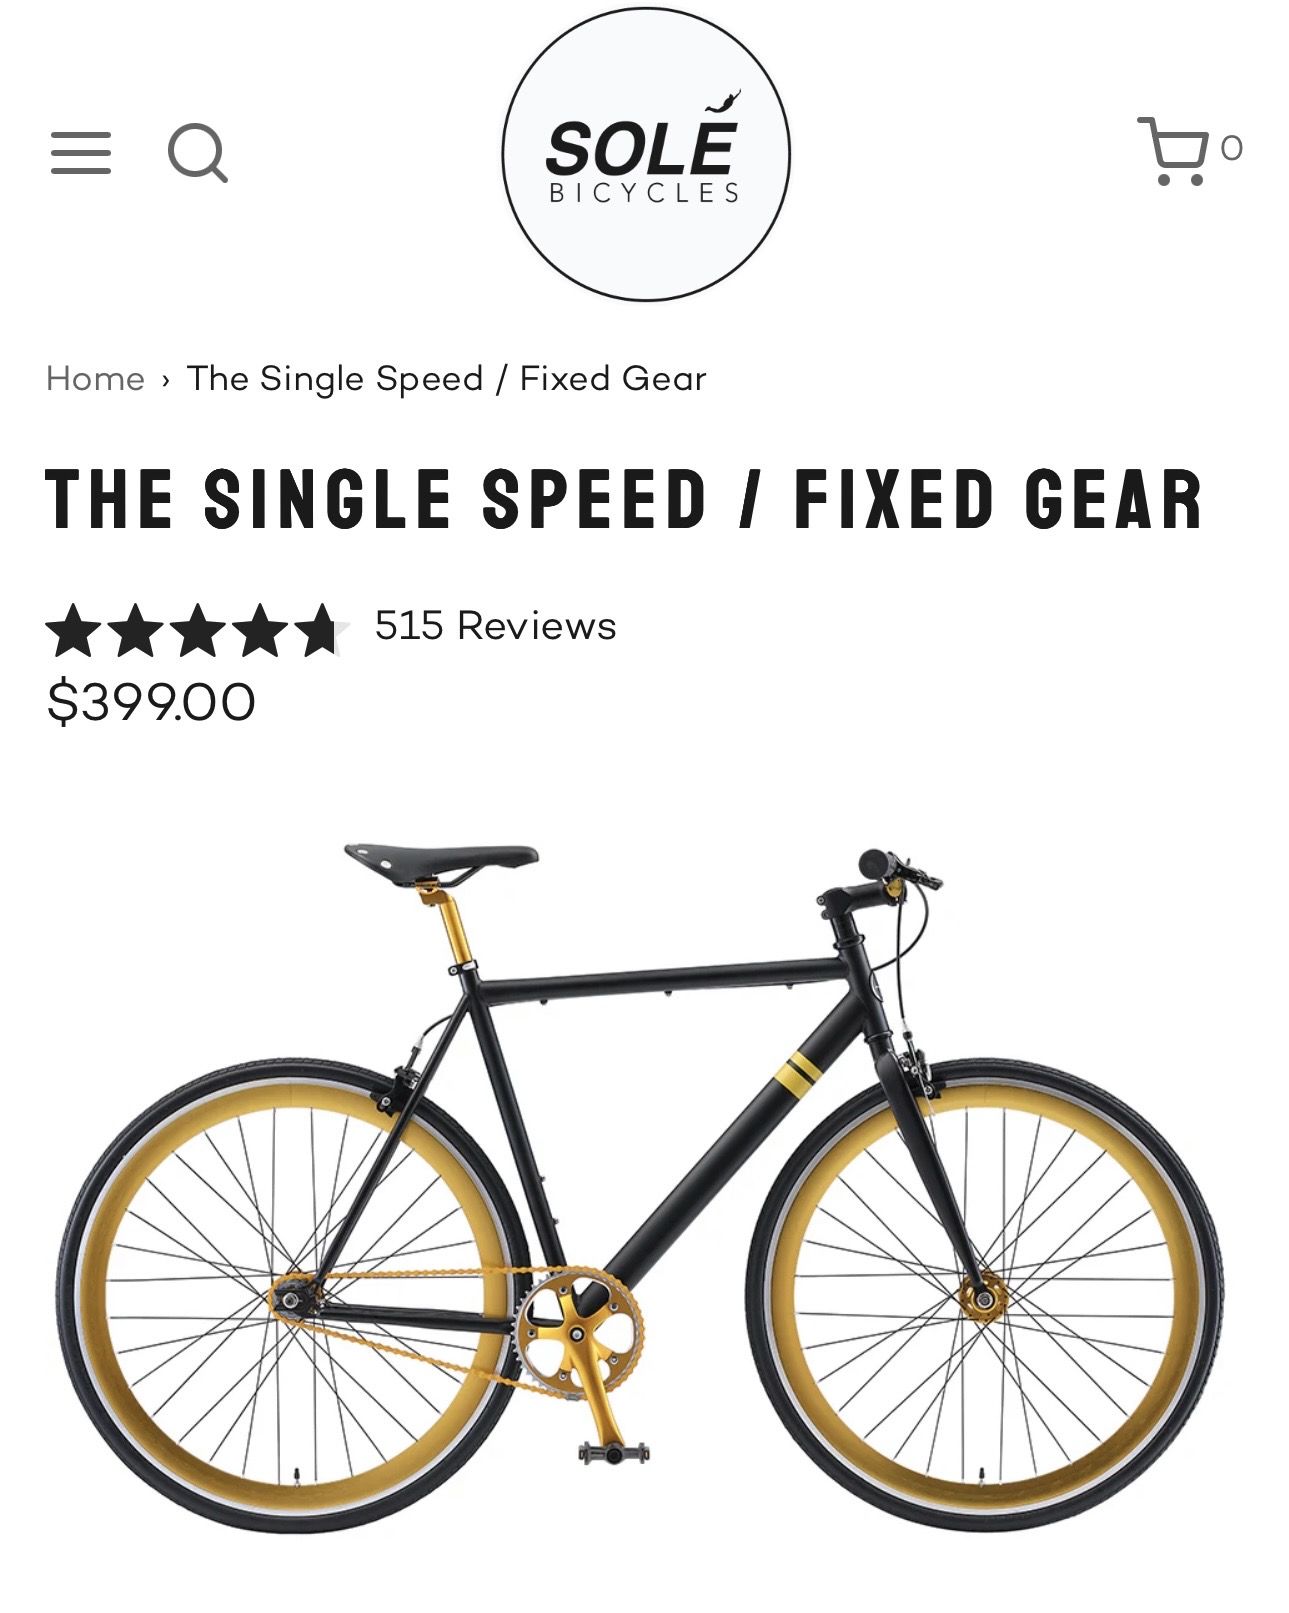Click the Solé Bicycles logo

pos(645,154)
